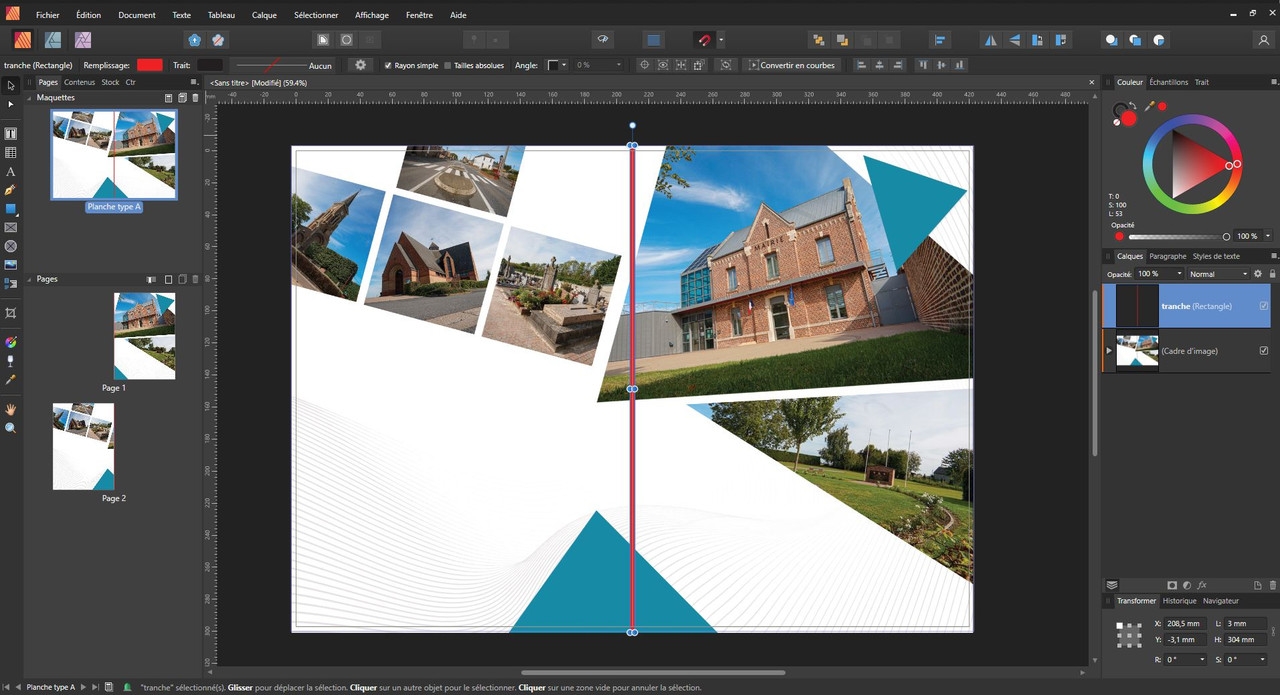The width and height of the screenshot is (1280, 695).
Task: Toggle the Rayon simple checkbox
Action: pyautogui.click(x=388, y=65)
